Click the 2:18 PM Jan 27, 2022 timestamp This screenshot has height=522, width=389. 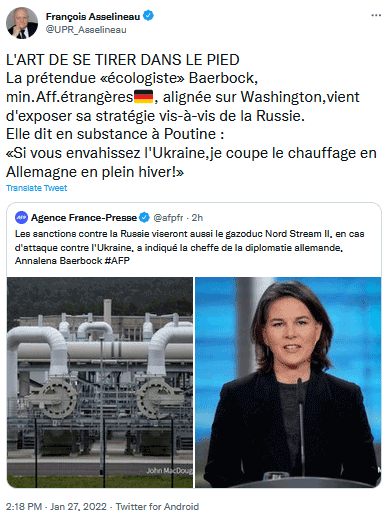coord(56,507)
